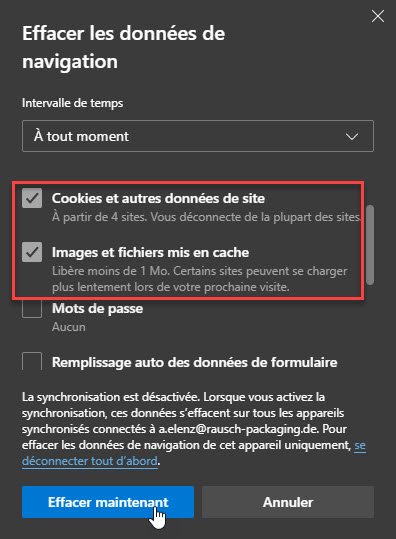The width and height of the screenshot is (396, 539).
Task: Click the Effacer maintenant button
Action: 108,502
